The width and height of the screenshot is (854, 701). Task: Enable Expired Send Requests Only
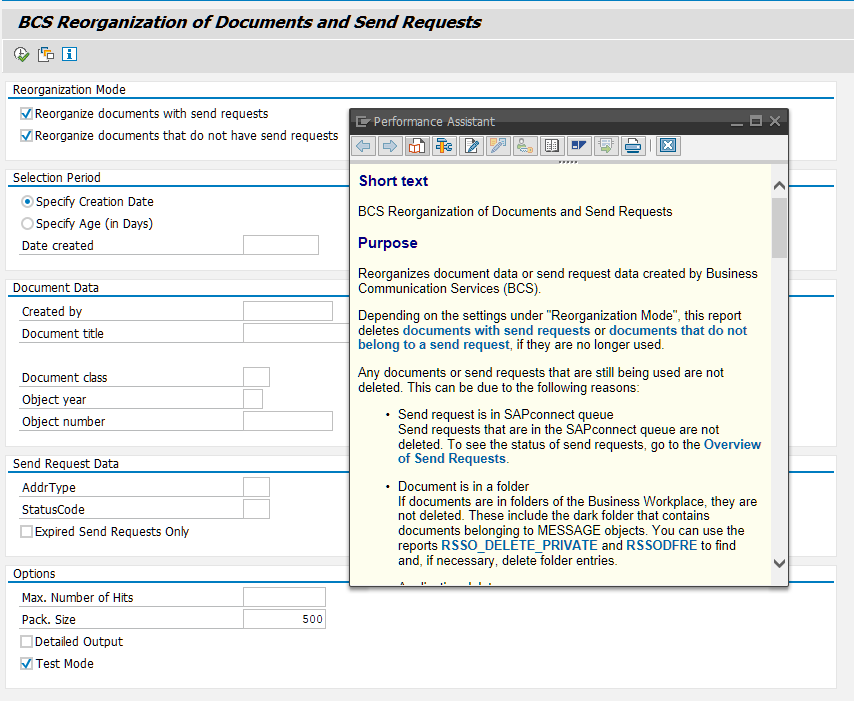(26, 532)
